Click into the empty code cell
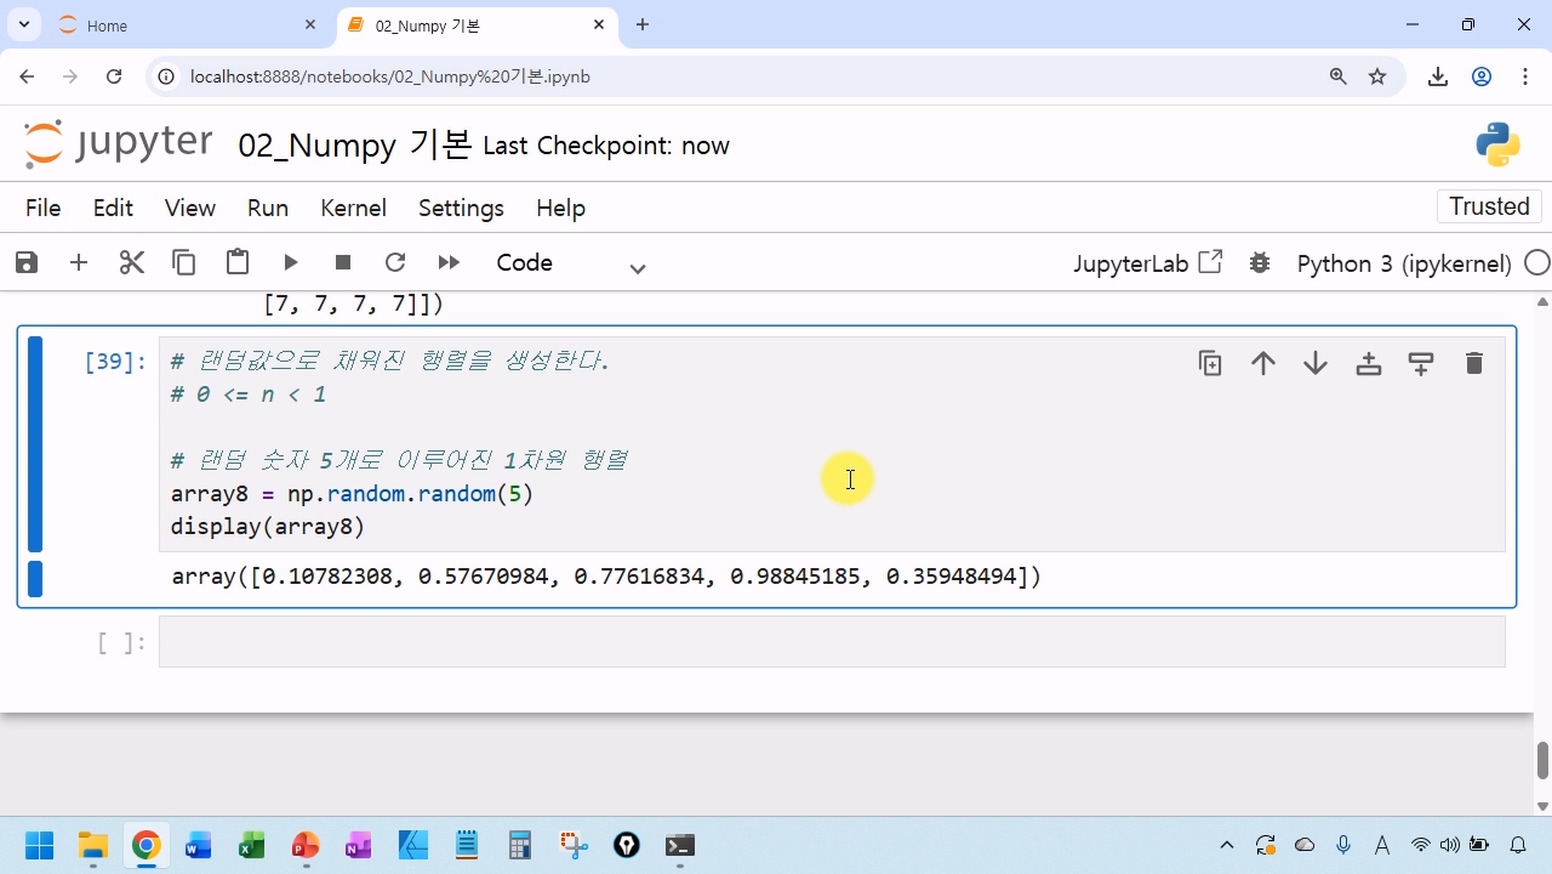Screen dimensions: 1552x874 (832, 642)
